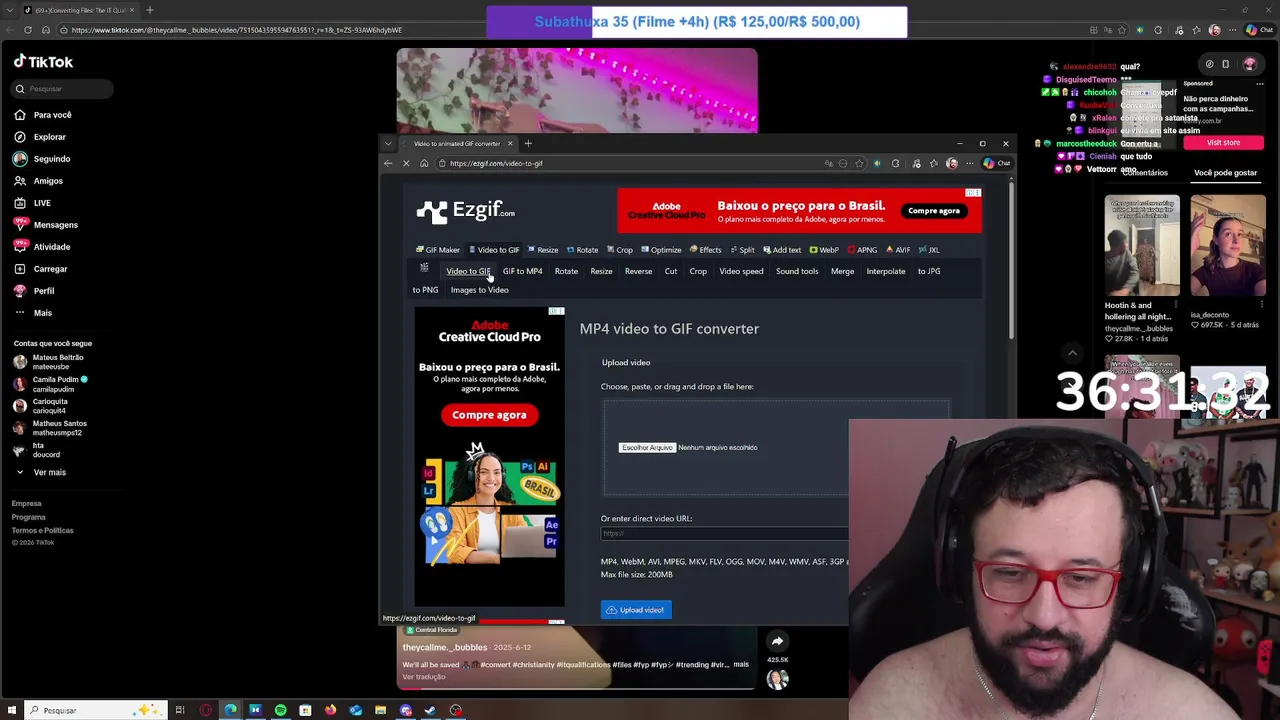This screenshot has width=1280, height=720.
Task: Select Interpolate submenu tab
Action: point(886,271)
